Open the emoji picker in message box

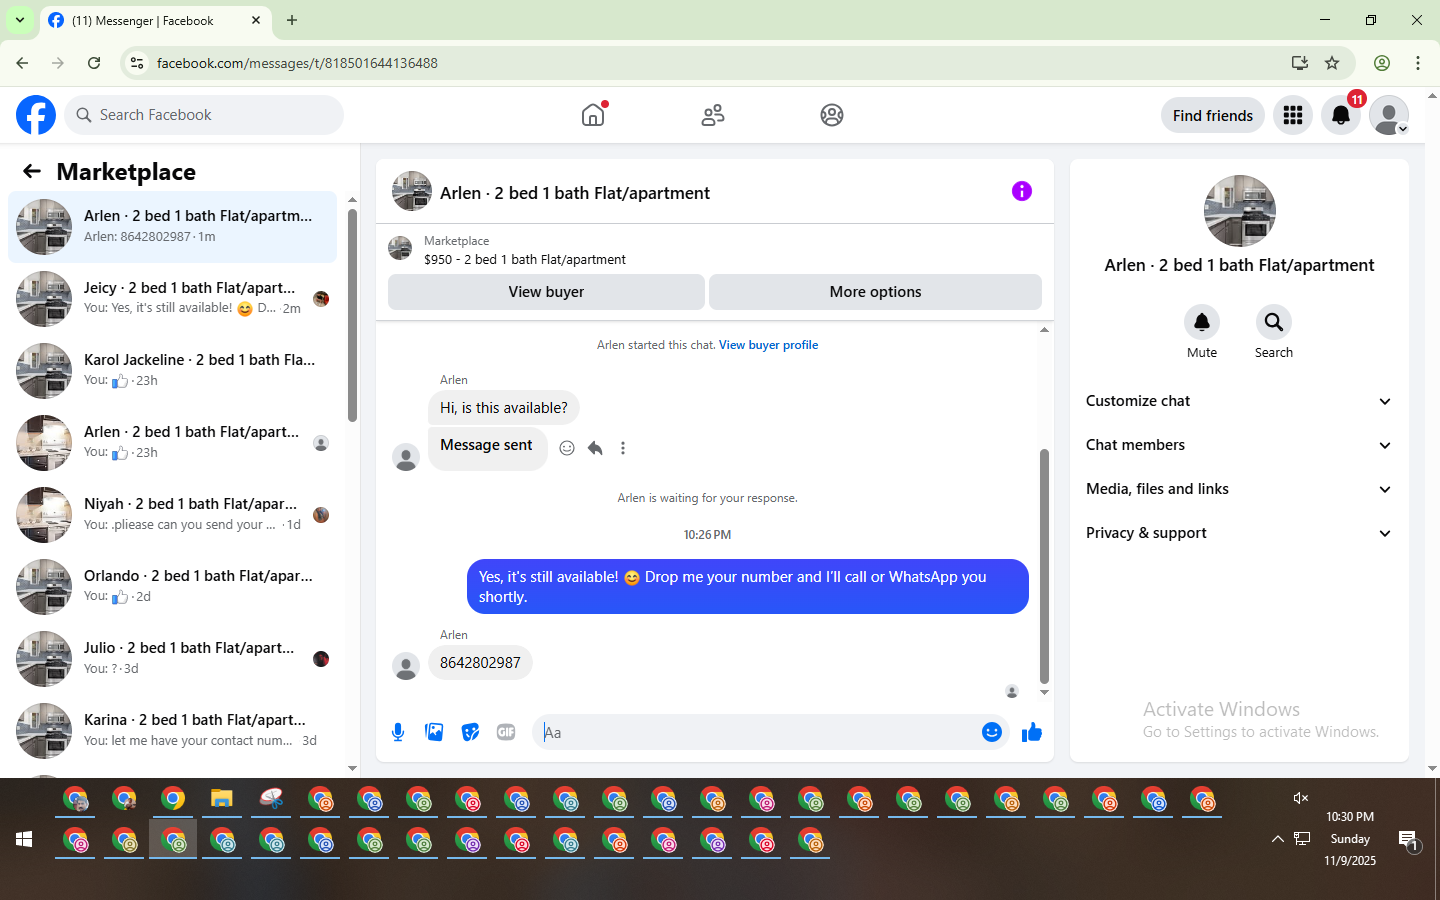click(992, 732)
